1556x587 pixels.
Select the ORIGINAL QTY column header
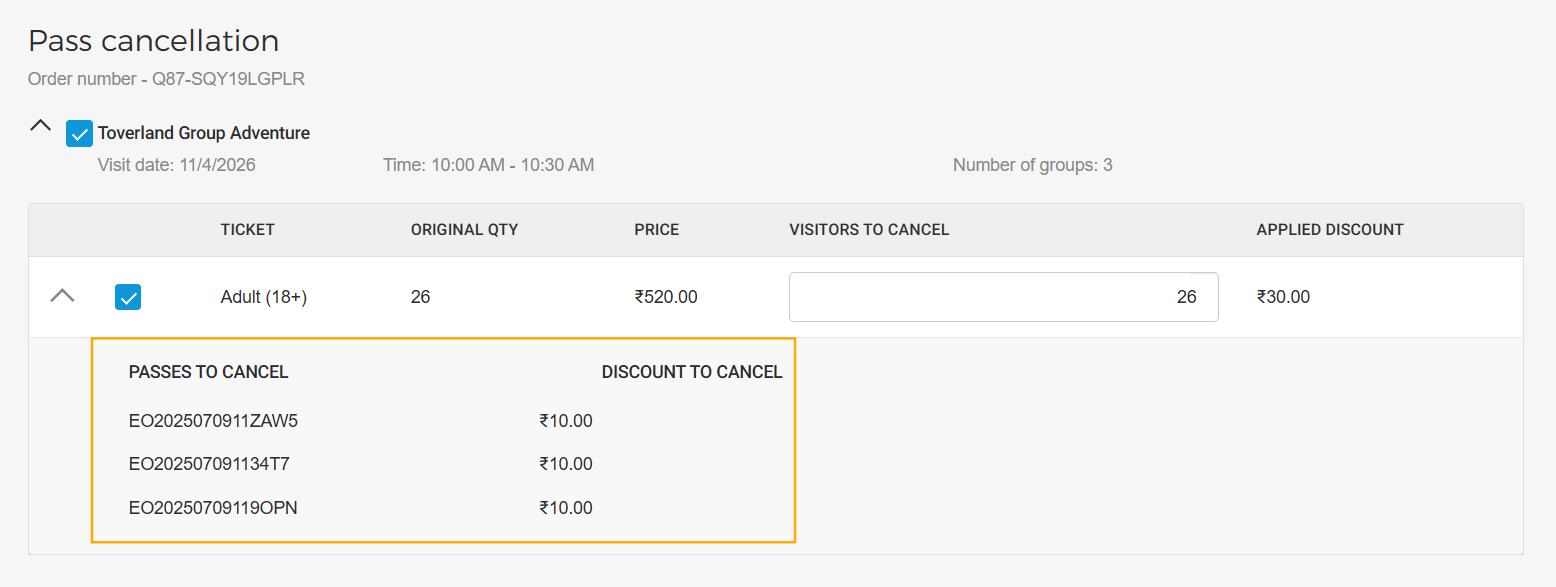pos(464,230)
